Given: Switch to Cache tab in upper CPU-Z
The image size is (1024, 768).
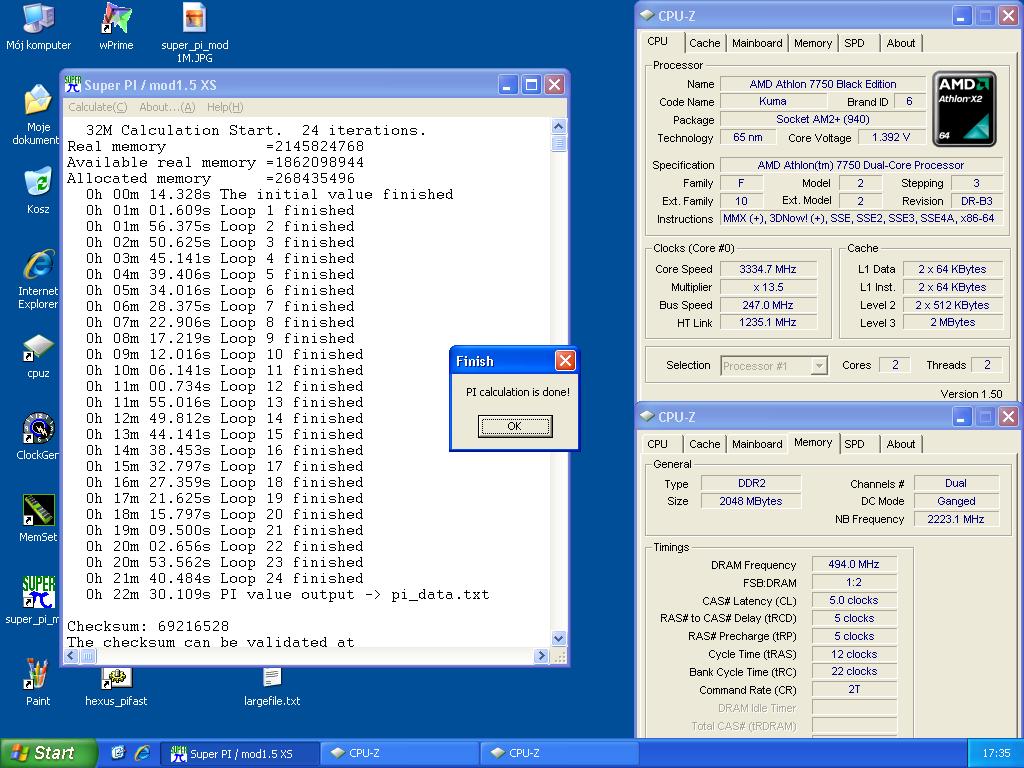Looking at the screenshot, I should (x=705, y=43).
